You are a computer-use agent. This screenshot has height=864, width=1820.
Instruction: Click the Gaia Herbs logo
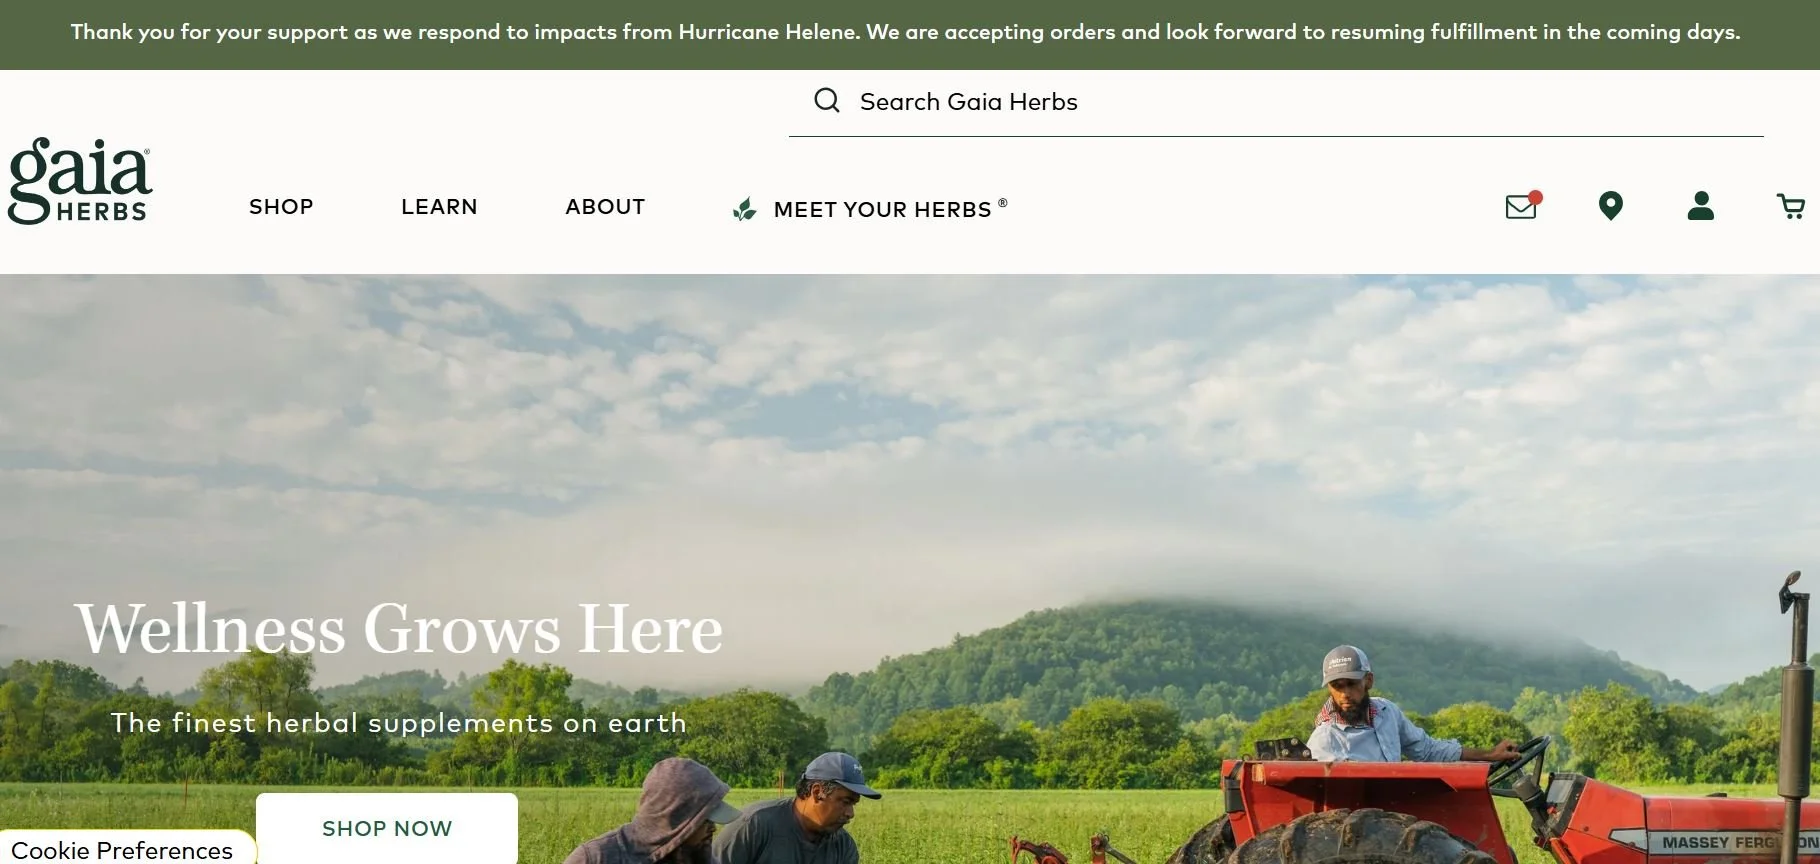point(80,181)
